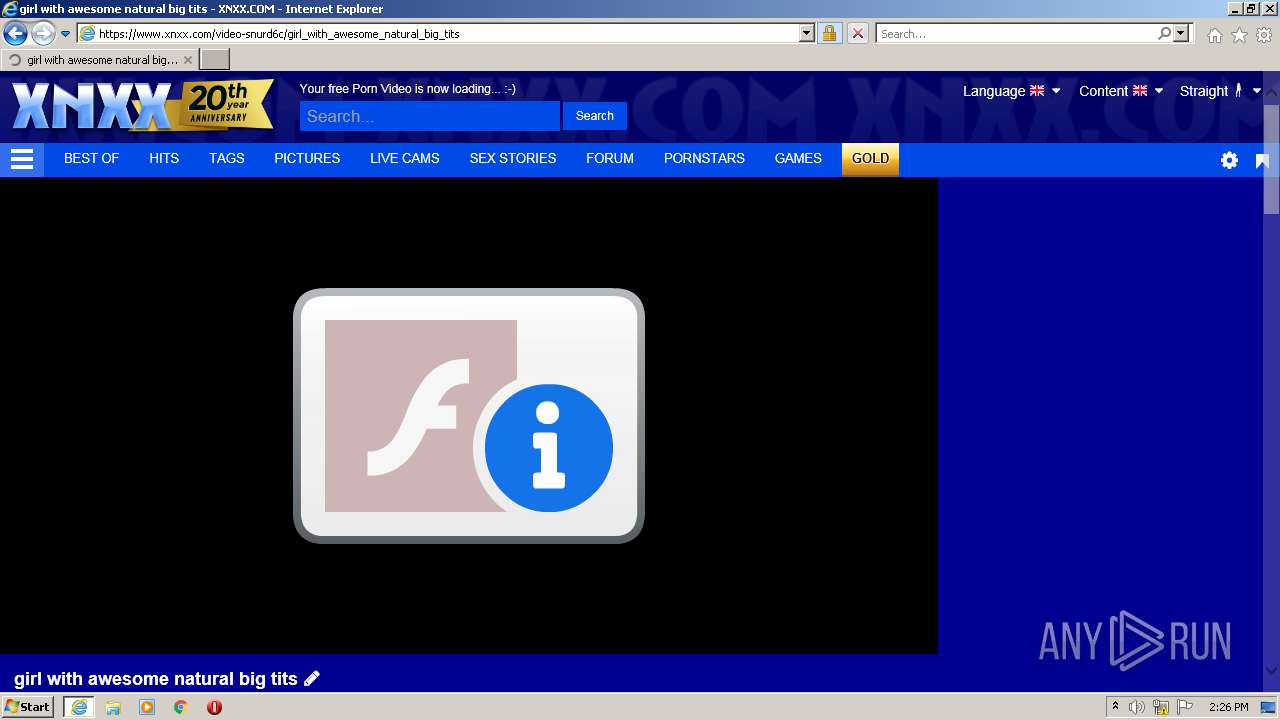Click the pencil edit icon beside title

312,679
